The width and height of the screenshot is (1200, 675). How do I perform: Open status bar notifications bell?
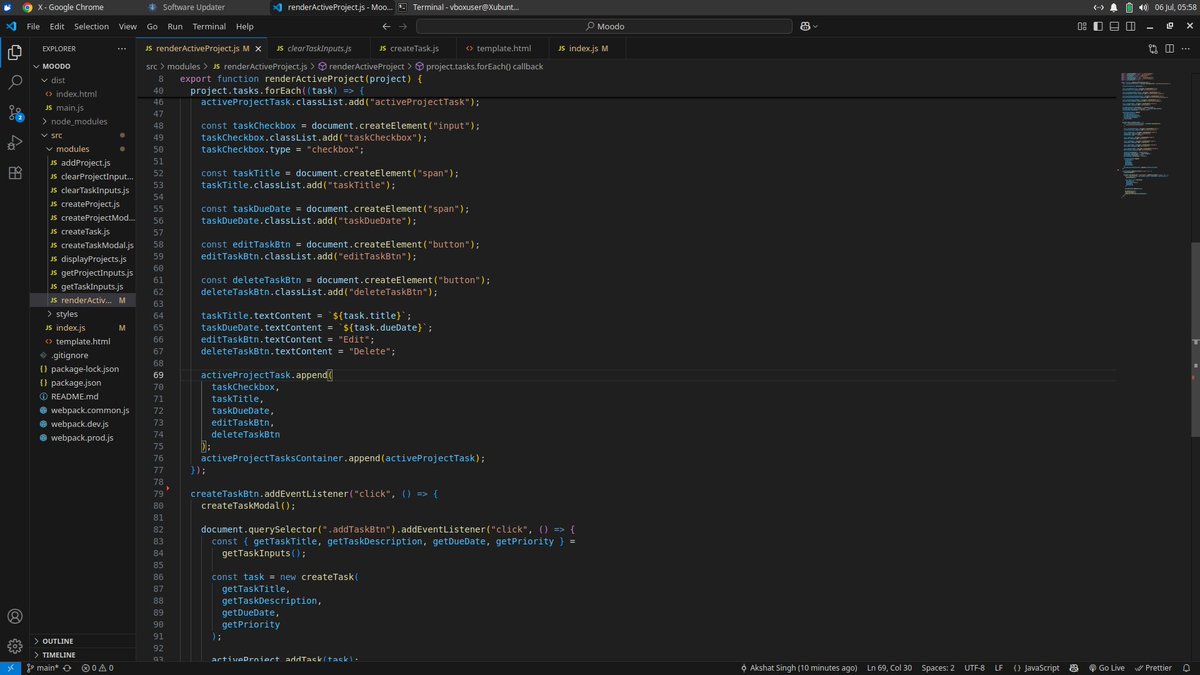[1187, 667]
